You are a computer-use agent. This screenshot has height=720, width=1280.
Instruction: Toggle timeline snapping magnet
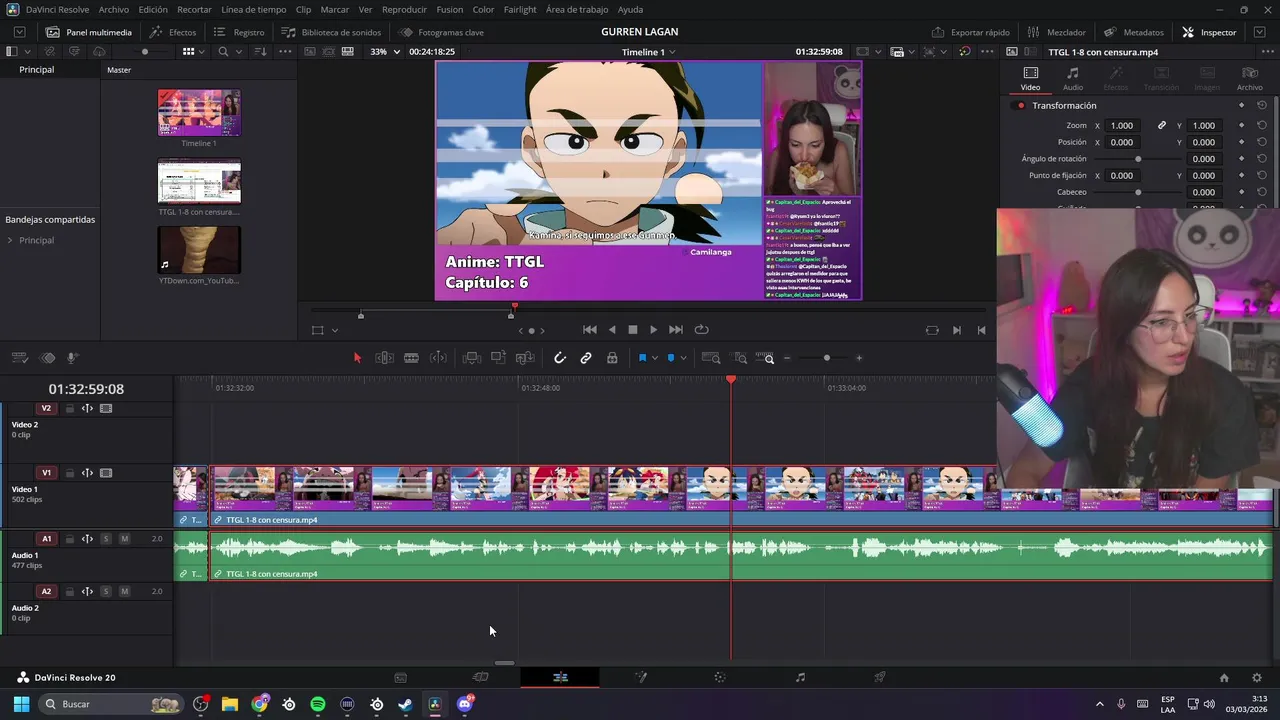pyautogui.click(x=560, y=358)
